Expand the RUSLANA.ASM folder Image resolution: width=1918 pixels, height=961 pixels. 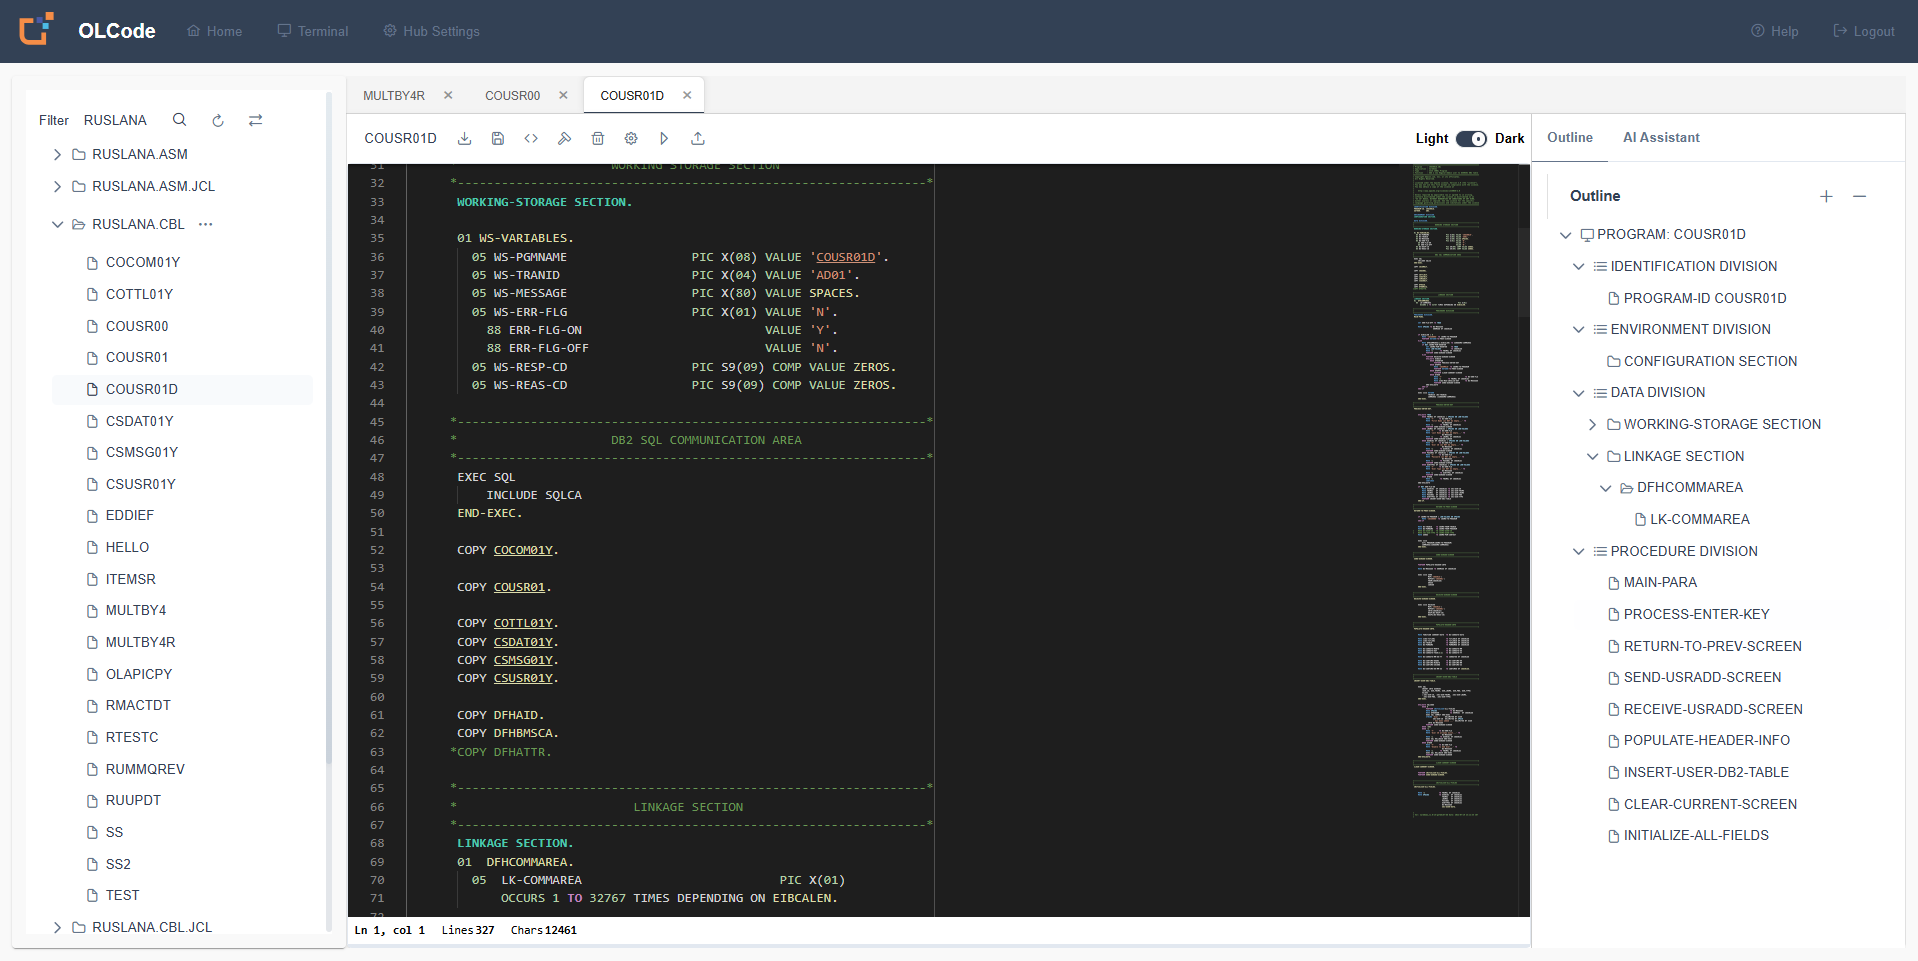pyautogui.click(x=57, y=154)
